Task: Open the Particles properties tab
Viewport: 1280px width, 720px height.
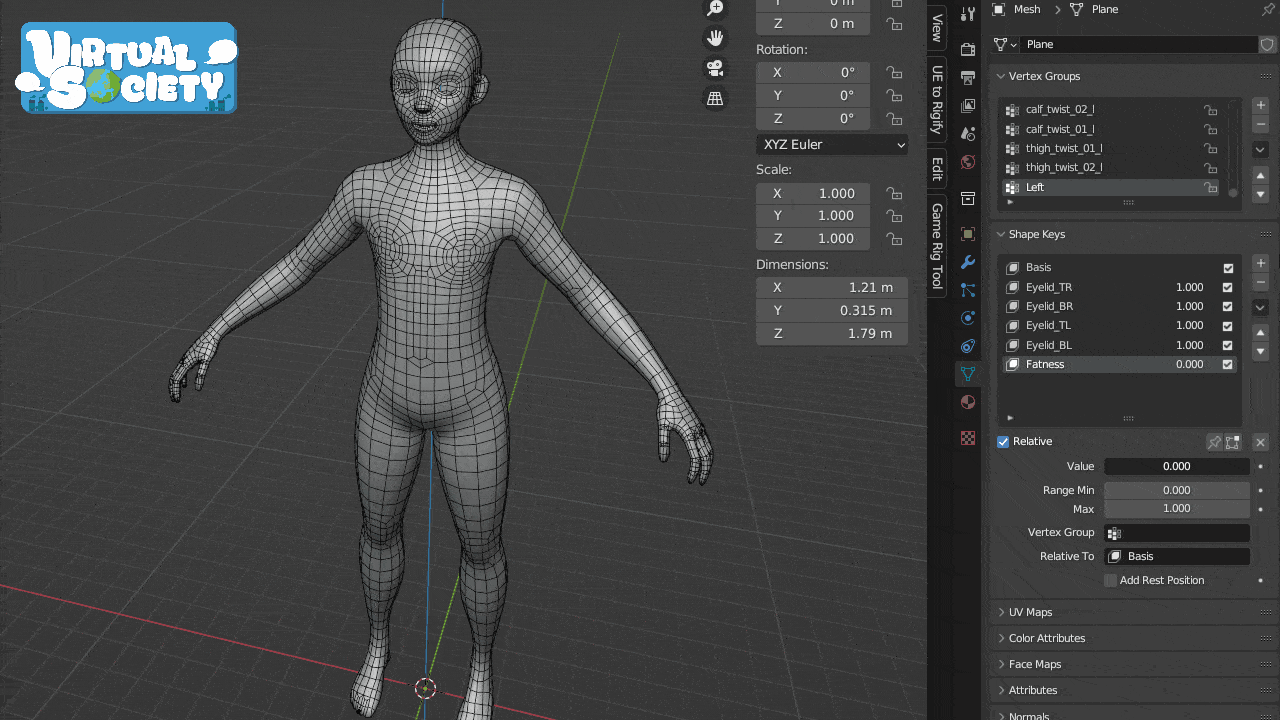Action: (x=967, y=290)
